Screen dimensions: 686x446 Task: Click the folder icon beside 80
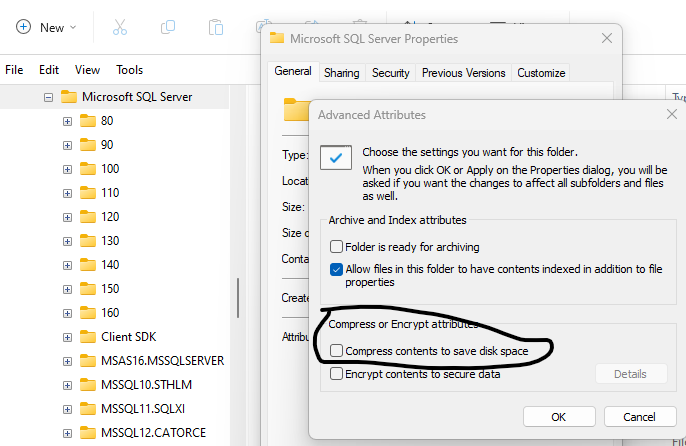(88, 120)
